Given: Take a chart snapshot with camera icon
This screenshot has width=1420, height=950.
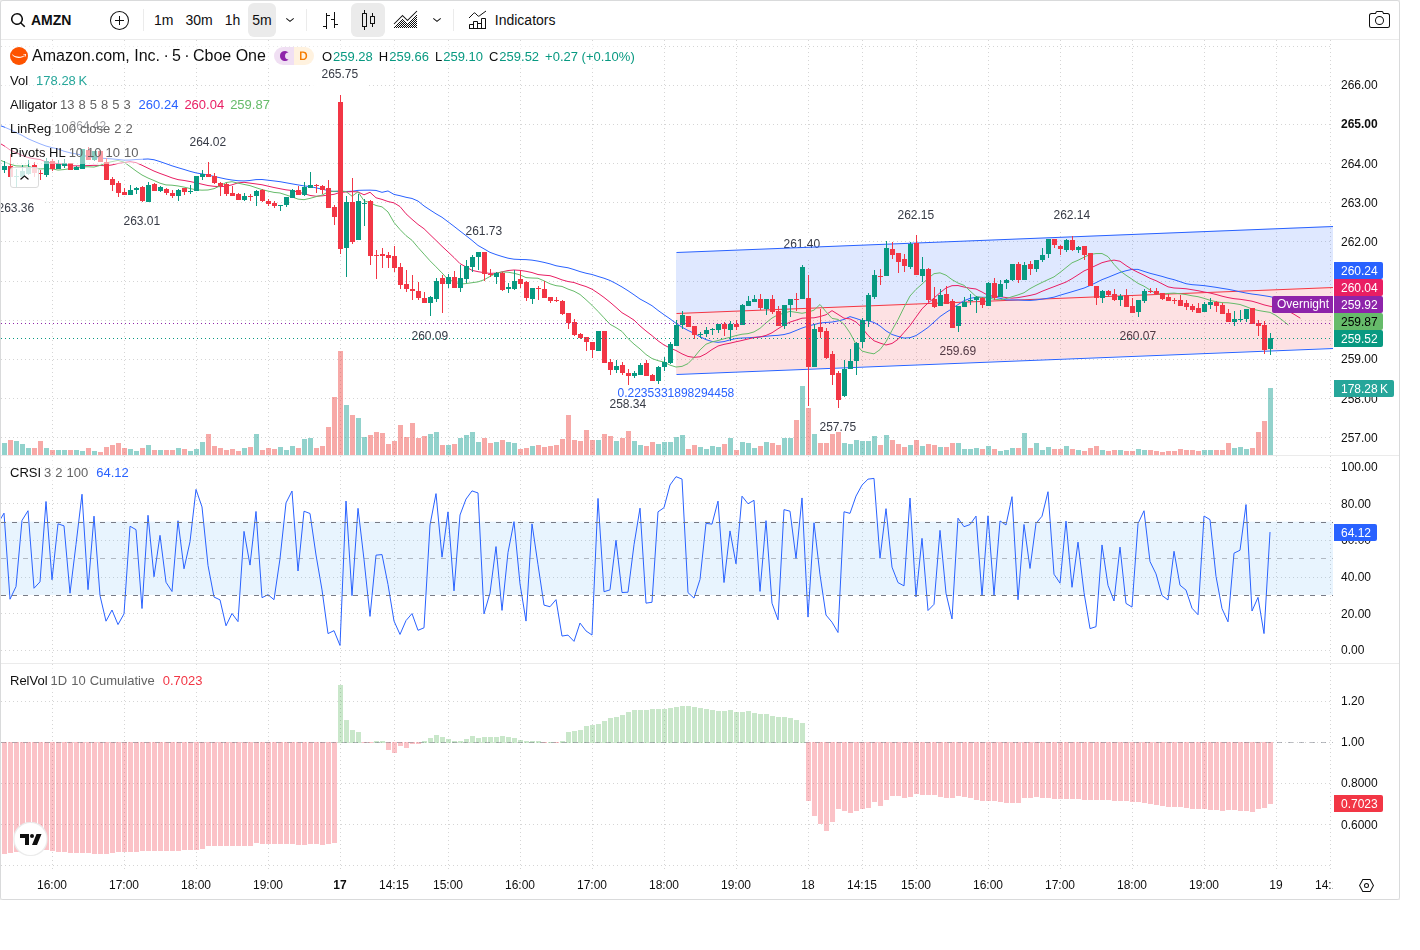Looking at the screenshot, I should (x=1379, y=20).
